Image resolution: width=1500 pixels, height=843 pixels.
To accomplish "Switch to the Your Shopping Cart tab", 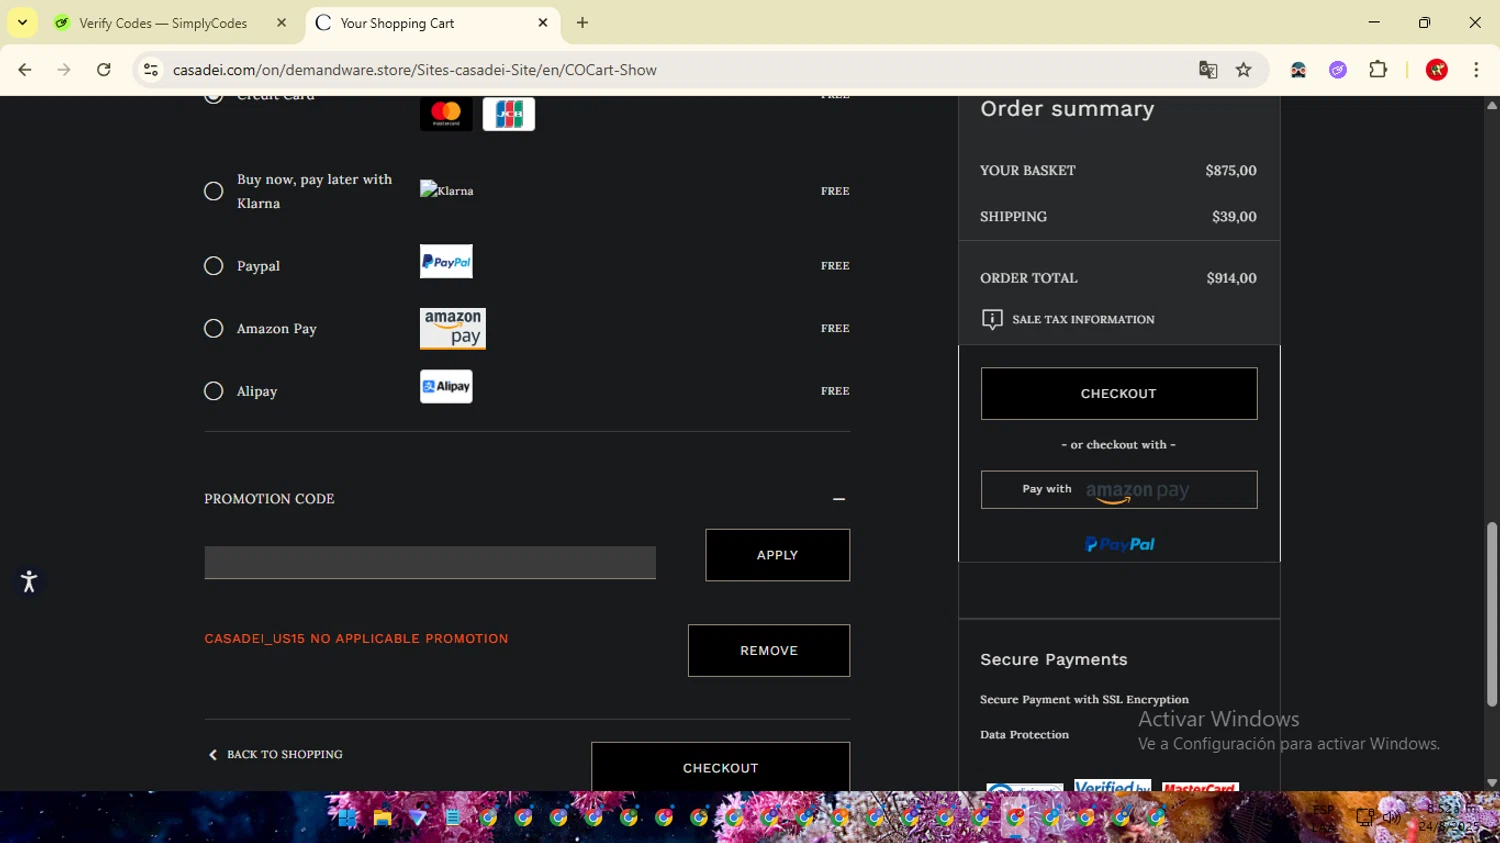I will coord(431,23).
